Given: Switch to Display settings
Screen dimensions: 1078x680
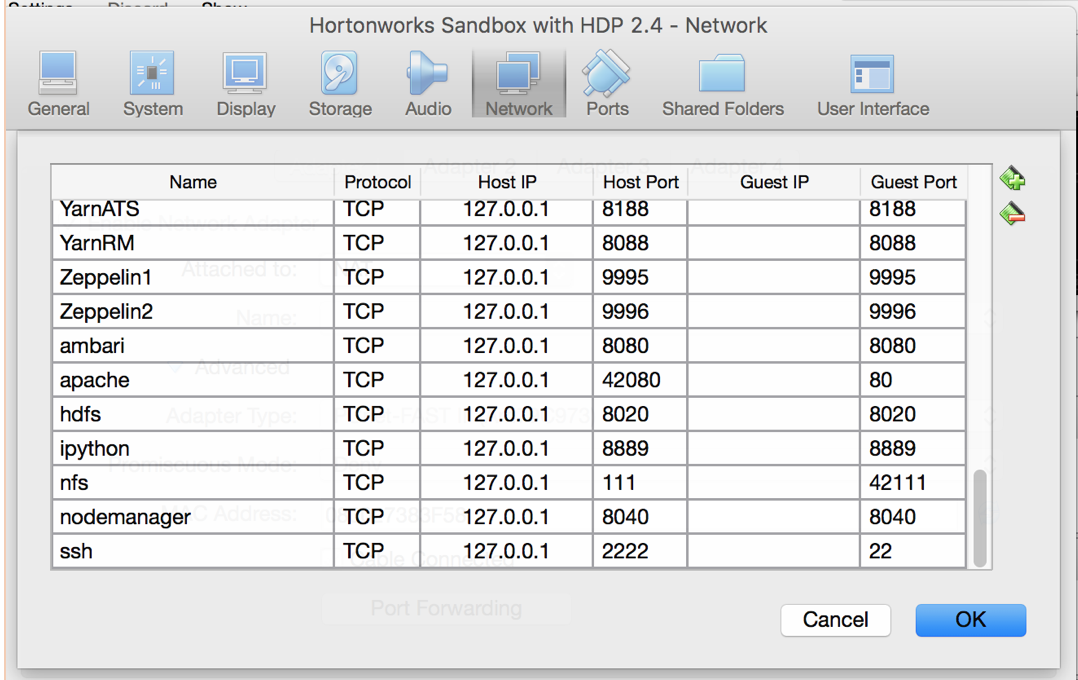Looking at the screenshot, I should coord(245,82).
